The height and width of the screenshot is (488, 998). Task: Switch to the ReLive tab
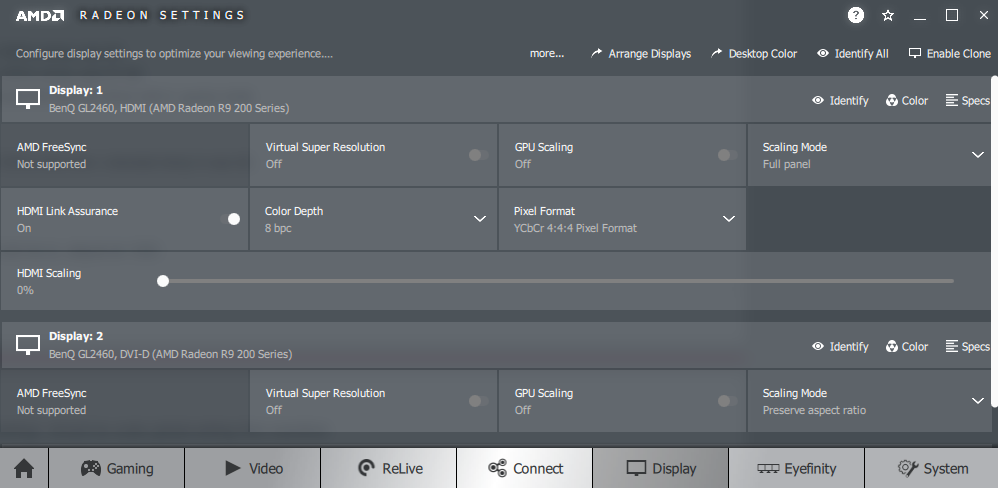click(389, 469)
